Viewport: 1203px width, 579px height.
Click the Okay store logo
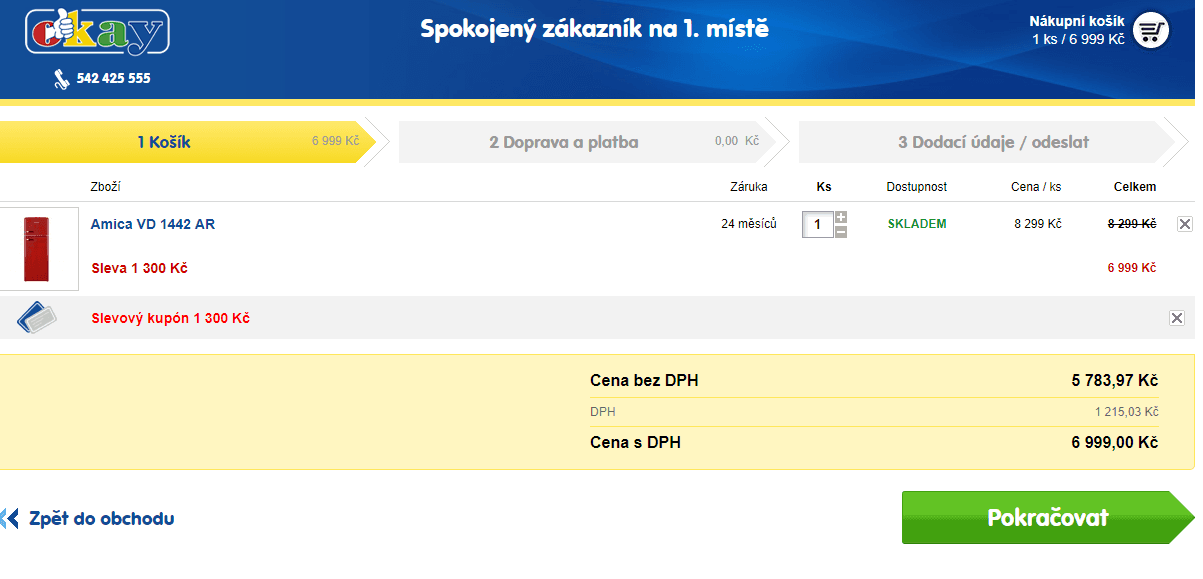click(97, 32)
